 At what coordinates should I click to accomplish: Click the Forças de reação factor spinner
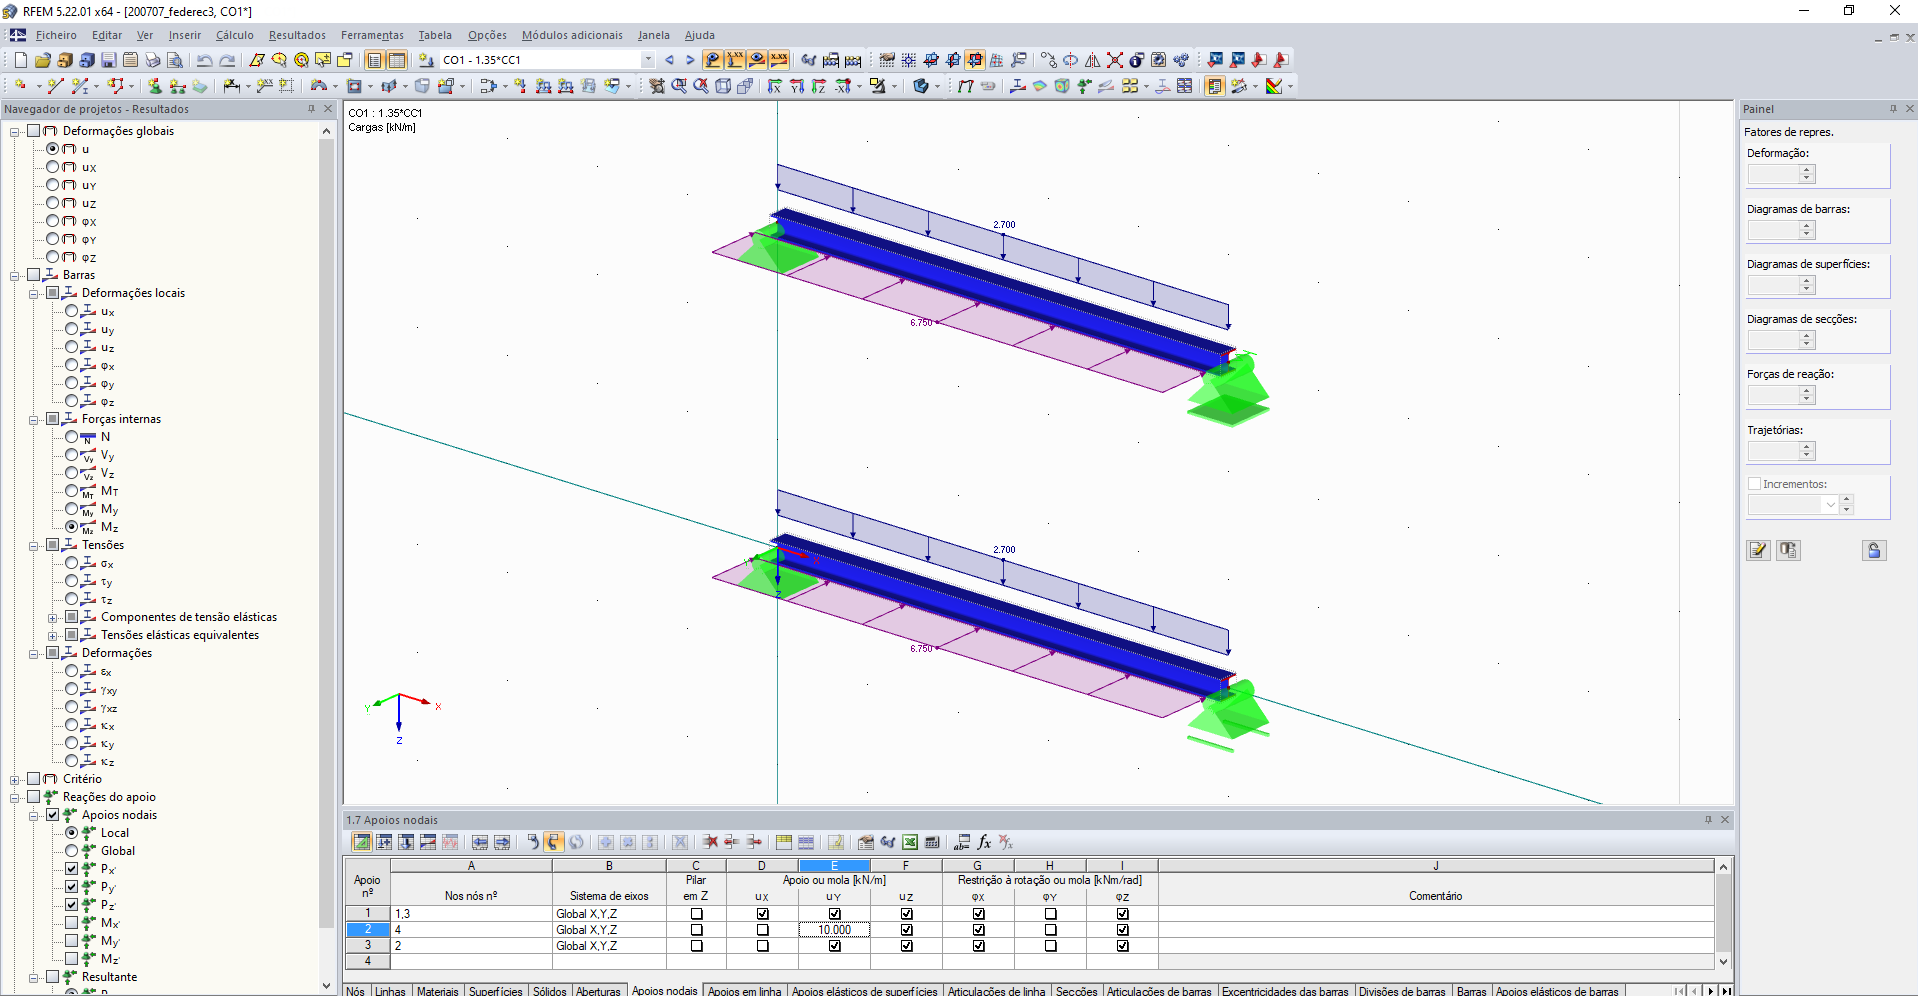point(1806,395)
